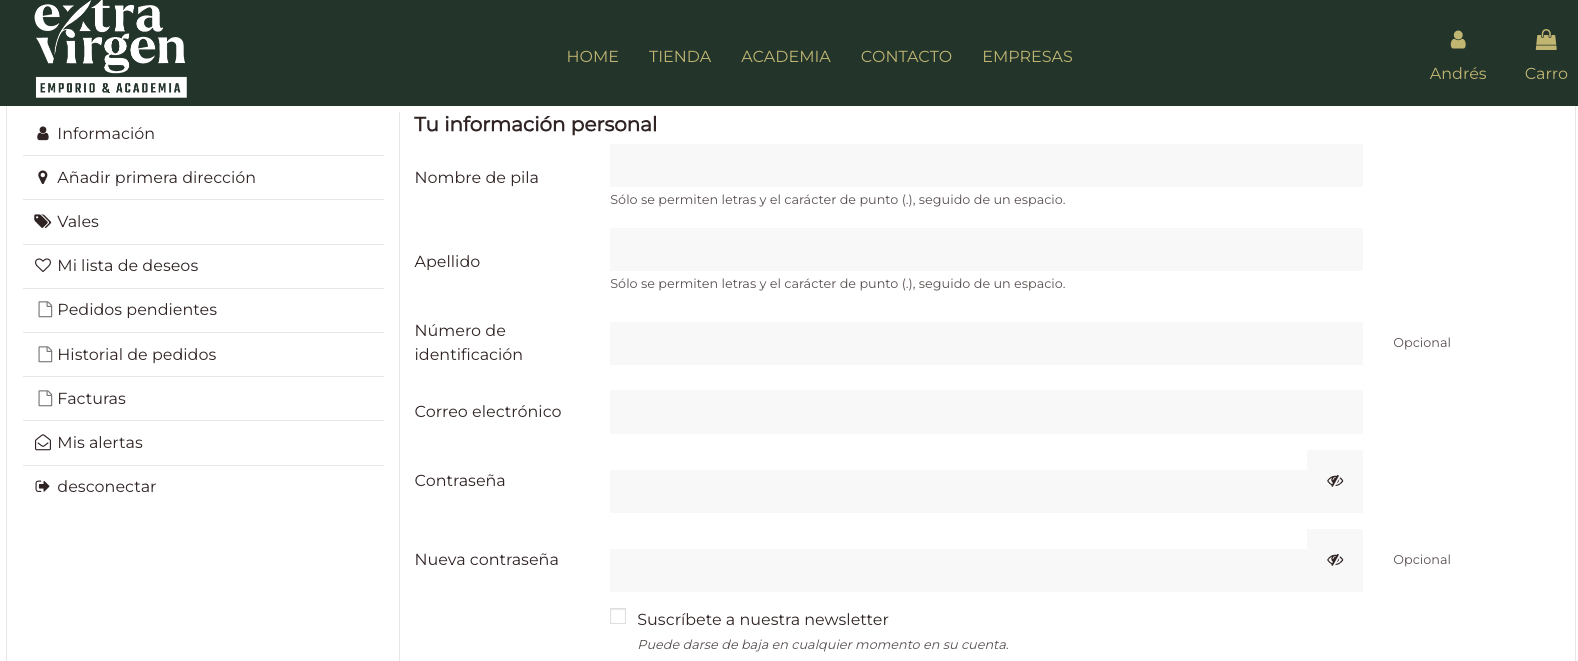
Task: Open the ACADEMIA menu item
Action: point(786,57)
